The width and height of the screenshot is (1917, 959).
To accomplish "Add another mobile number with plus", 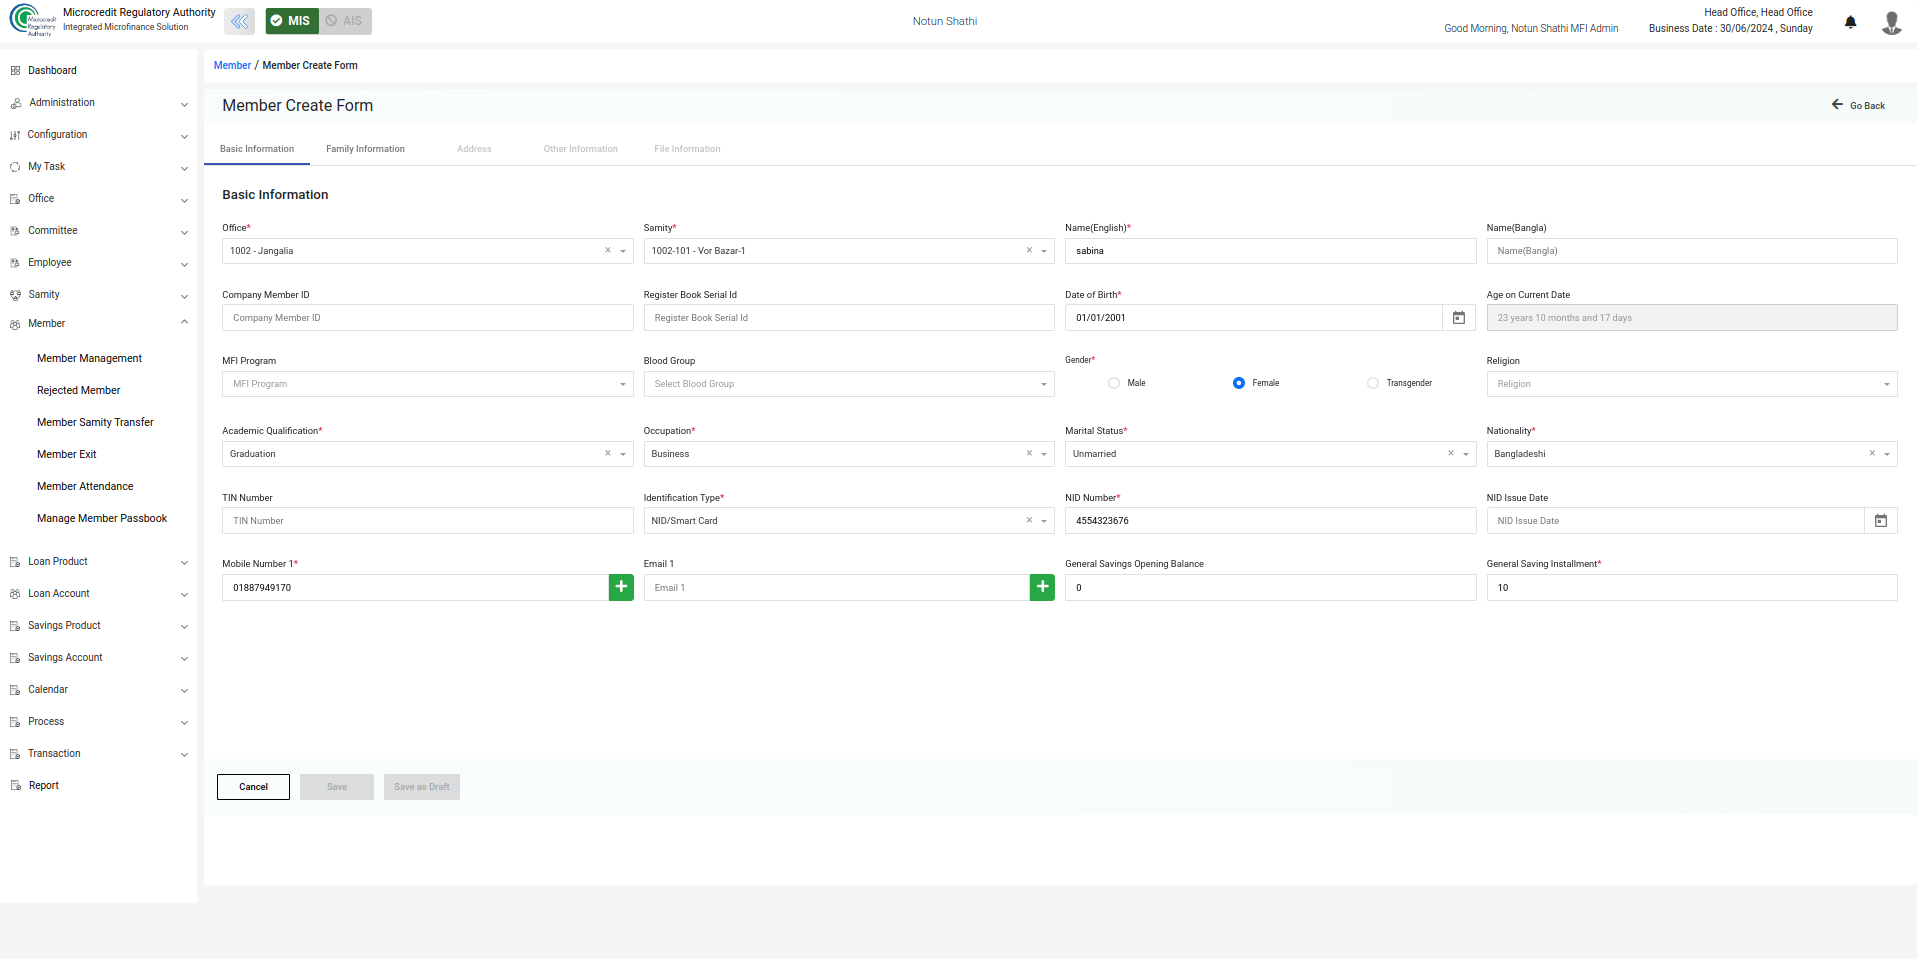I will (621, 588).
